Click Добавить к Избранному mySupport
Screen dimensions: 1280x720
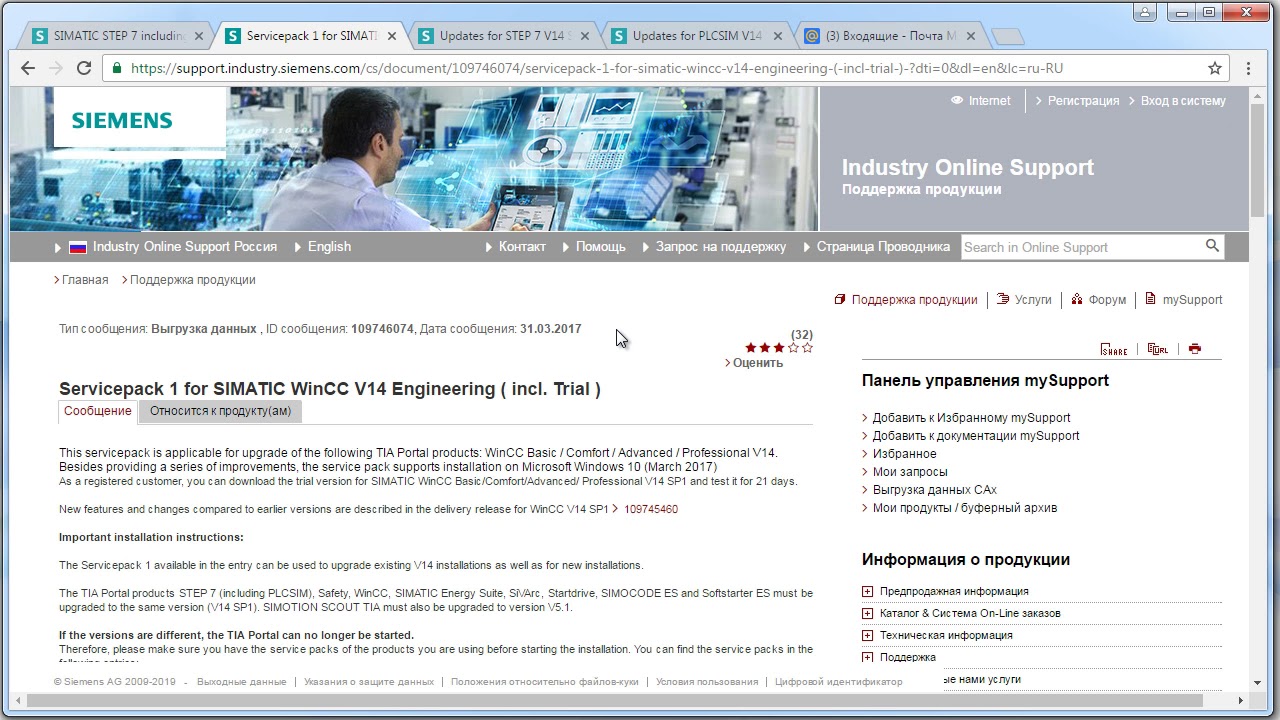(x=971, y=418)
